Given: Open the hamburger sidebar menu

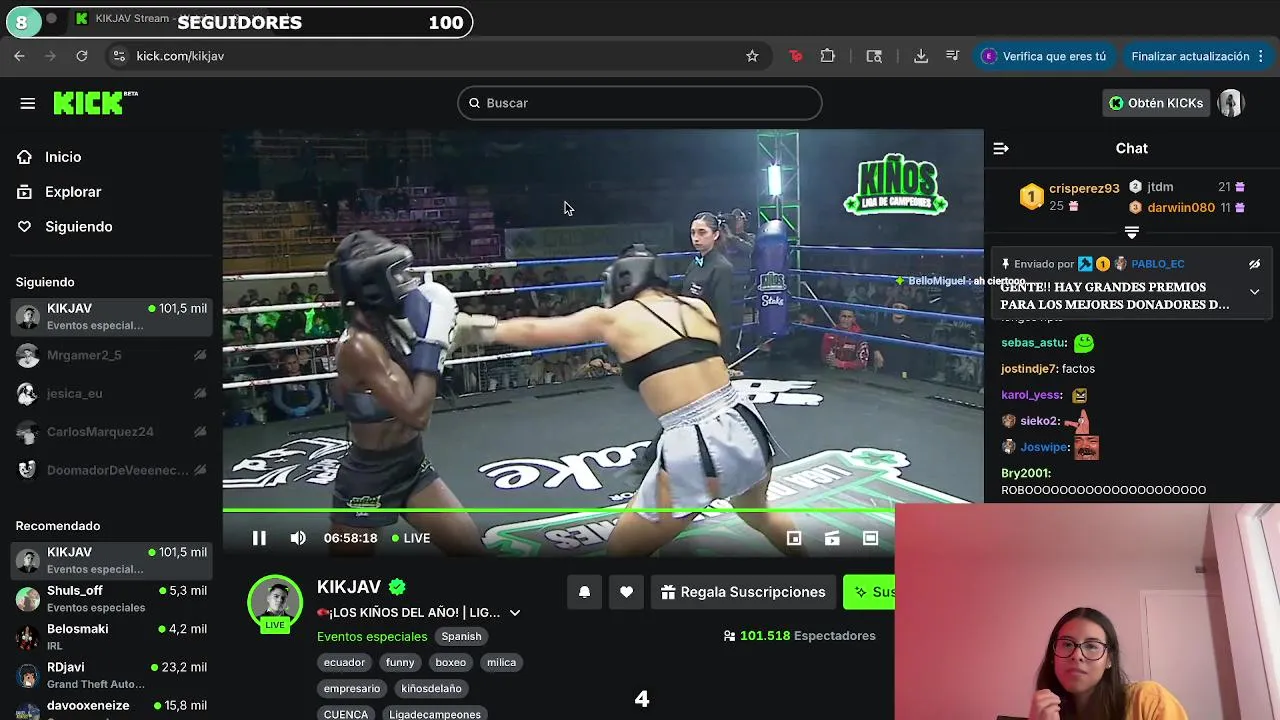Looking at the screenshot, I should click(28, 103).
